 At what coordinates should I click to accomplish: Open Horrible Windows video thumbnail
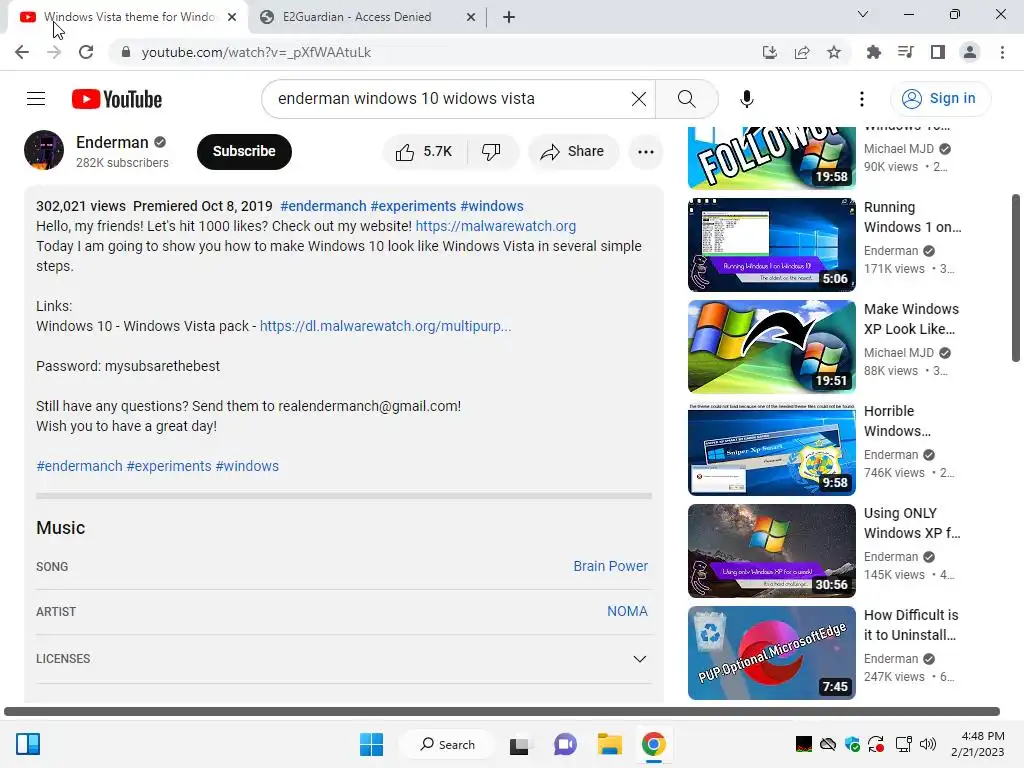pyautogui.click(x=771, y=449)
